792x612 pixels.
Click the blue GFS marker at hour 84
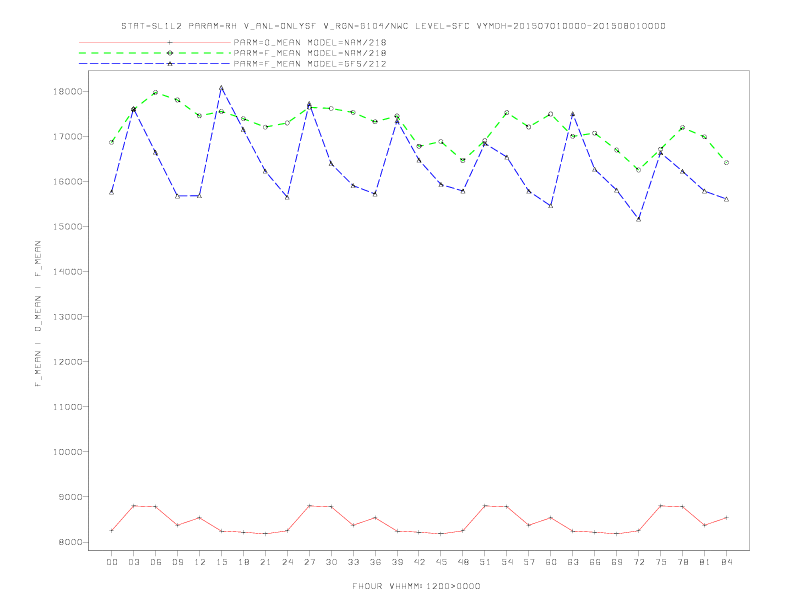pos(727,199)
